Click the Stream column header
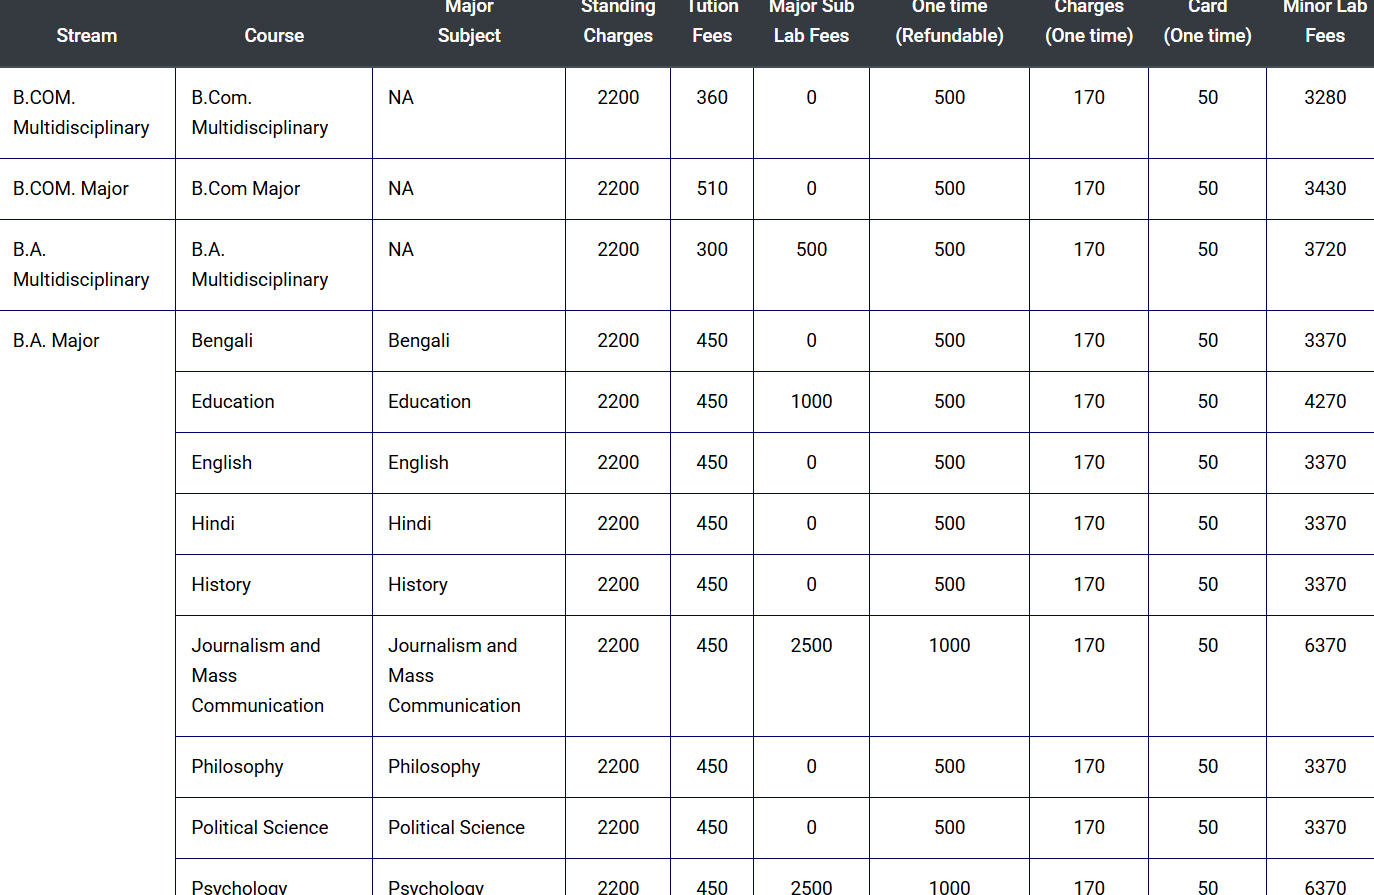 tap(87, 35)
